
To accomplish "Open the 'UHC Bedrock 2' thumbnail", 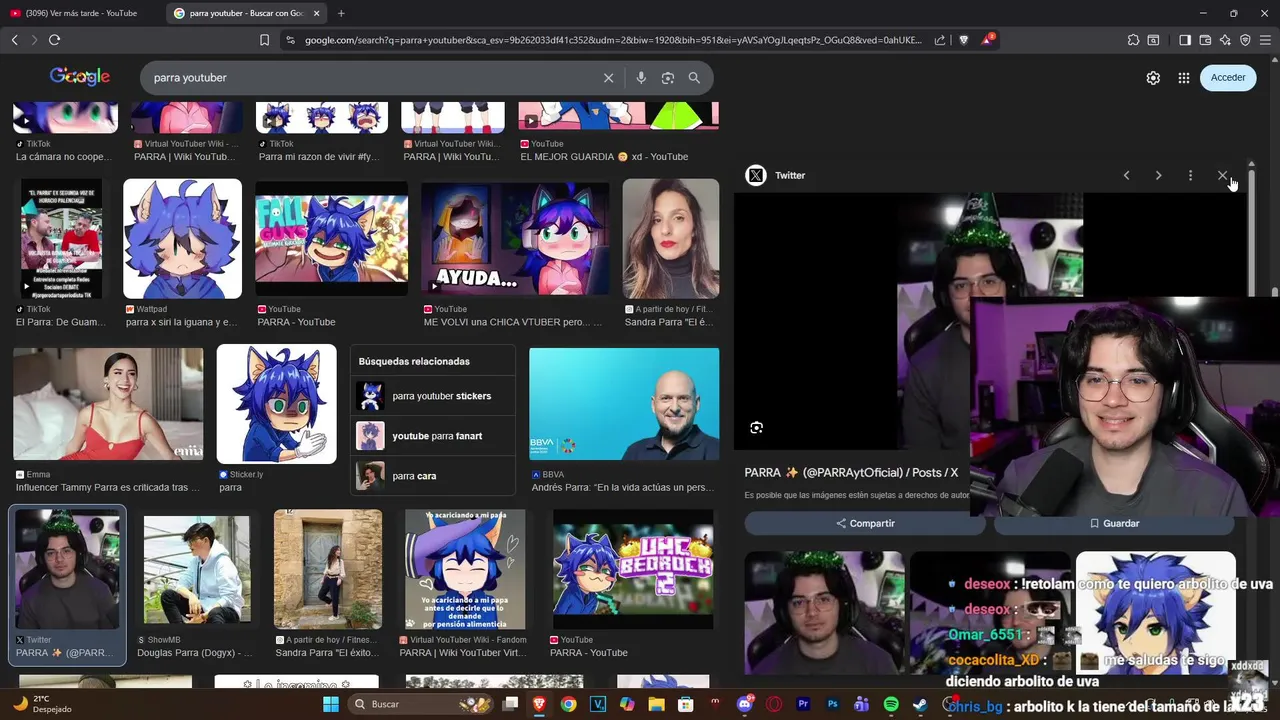I will 633,568.
